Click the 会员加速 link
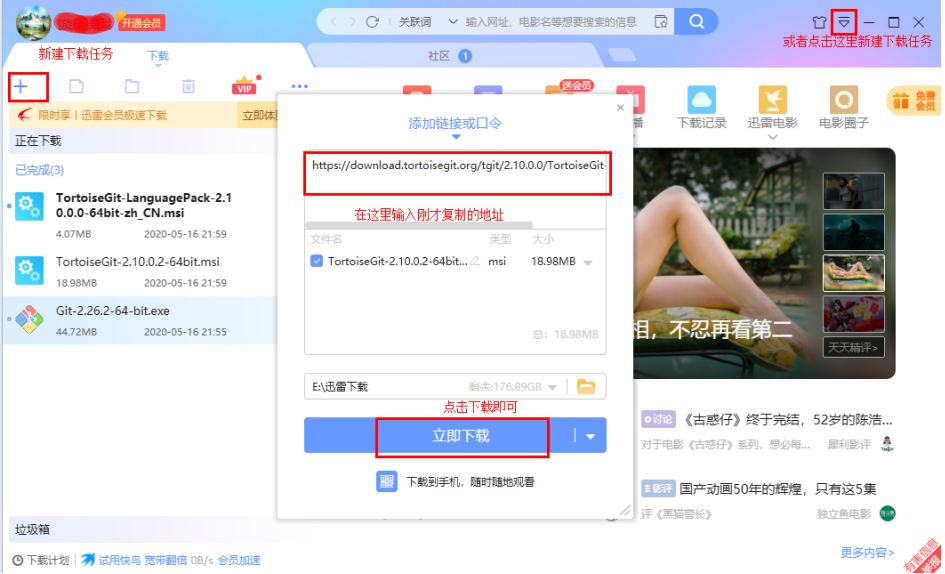Viewport: 945px width, 574px height. (x=239, y=560)
